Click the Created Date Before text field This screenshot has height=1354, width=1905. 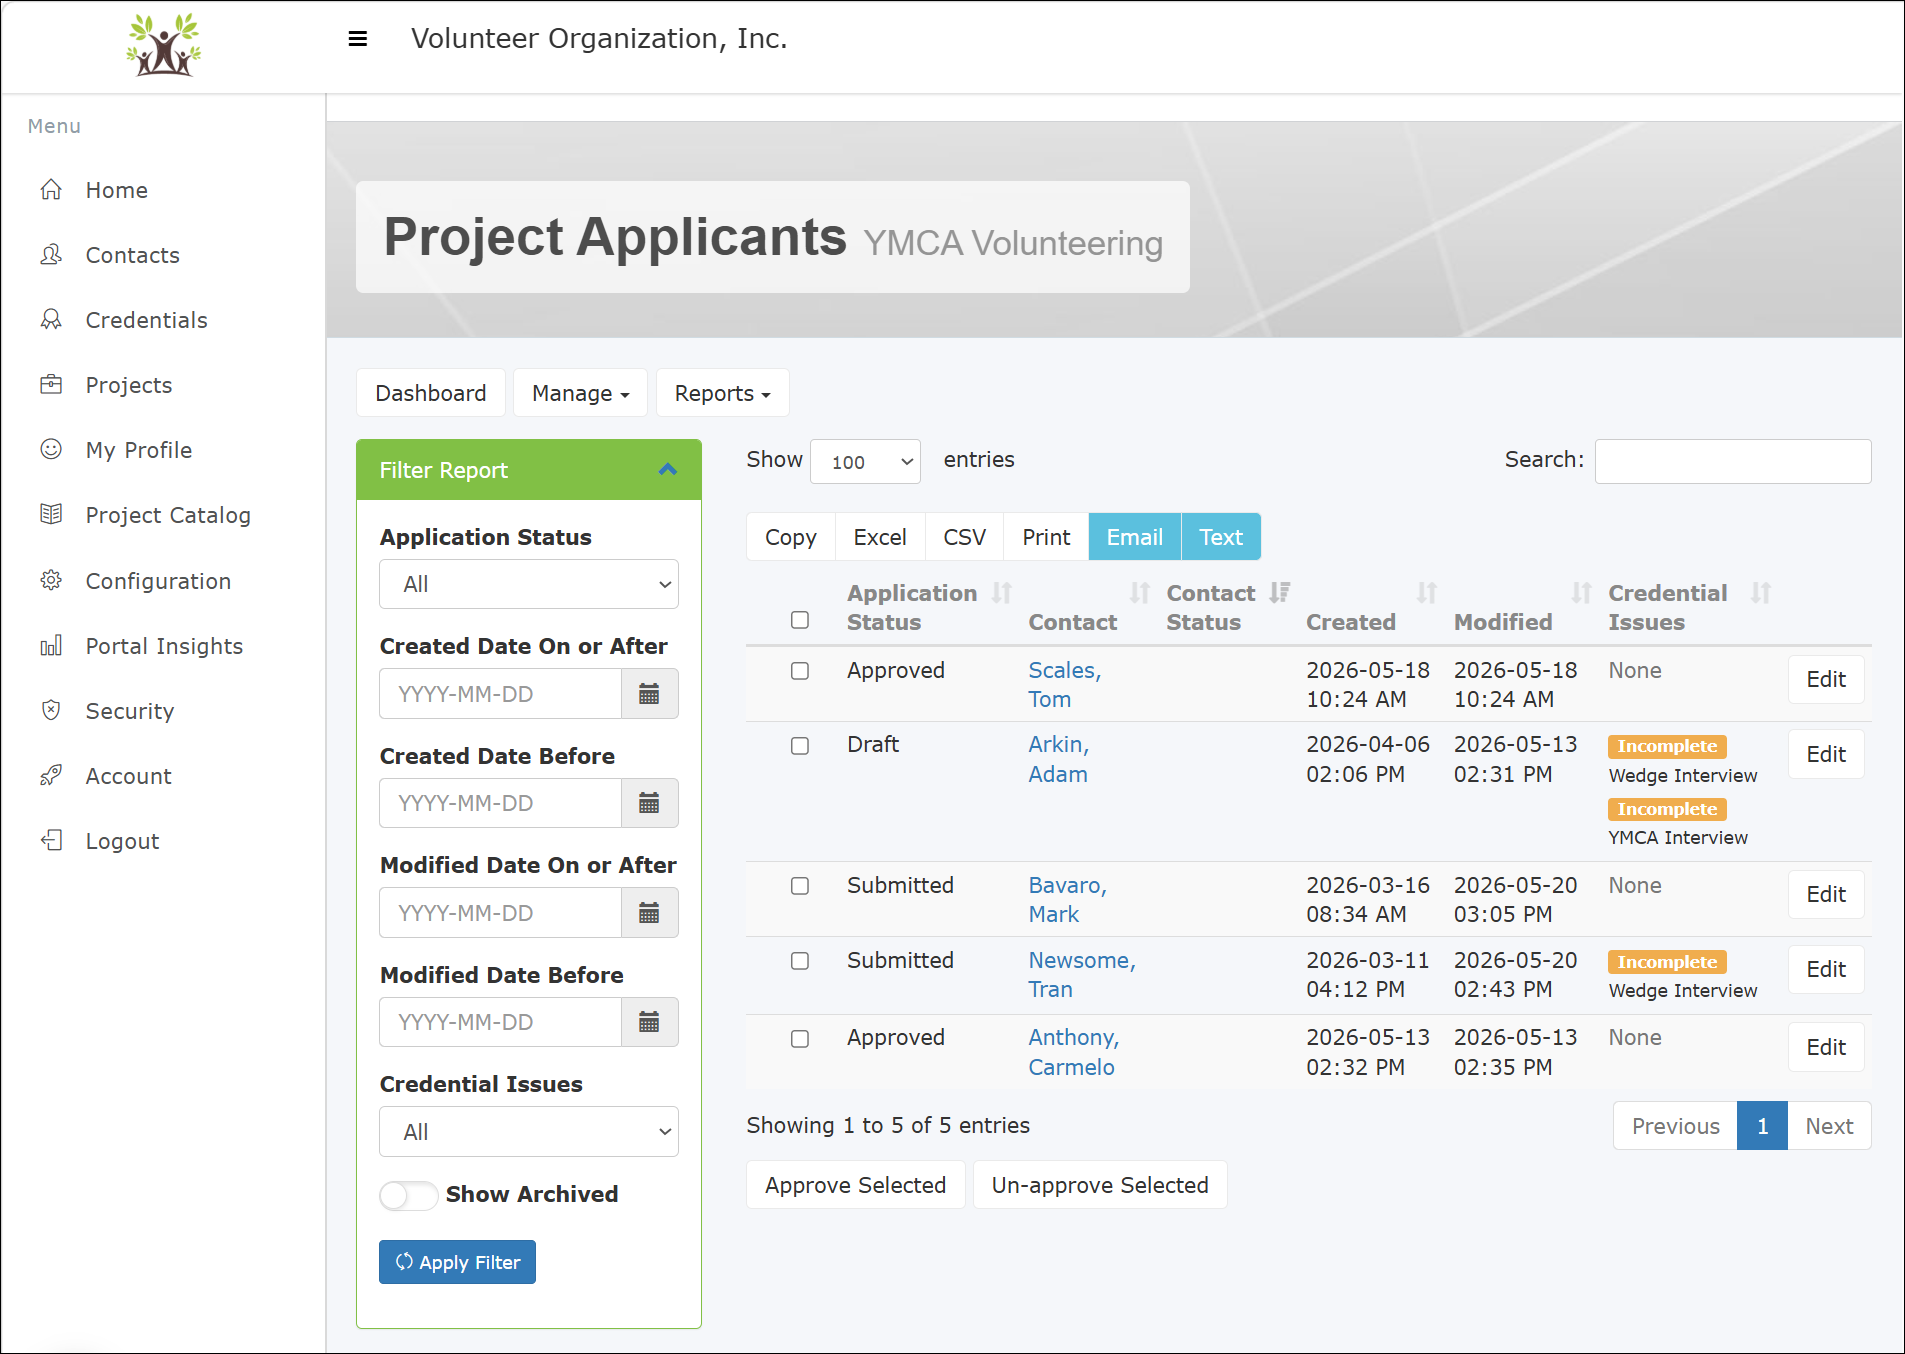[500, 803]
